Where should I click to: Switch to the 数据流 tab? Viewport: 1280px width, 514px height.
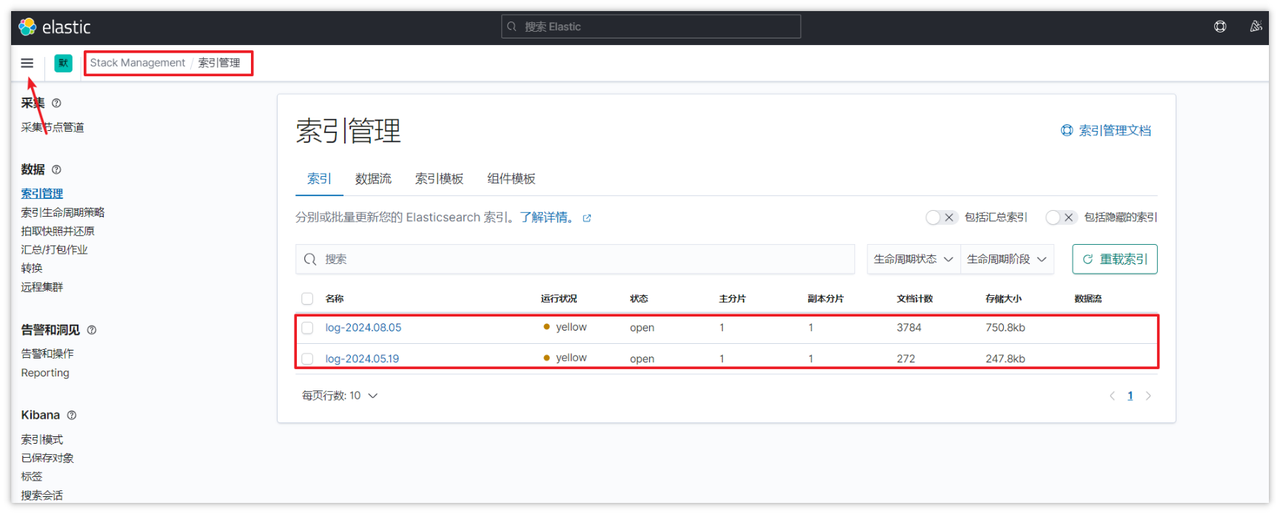click(x=373, y=179)
